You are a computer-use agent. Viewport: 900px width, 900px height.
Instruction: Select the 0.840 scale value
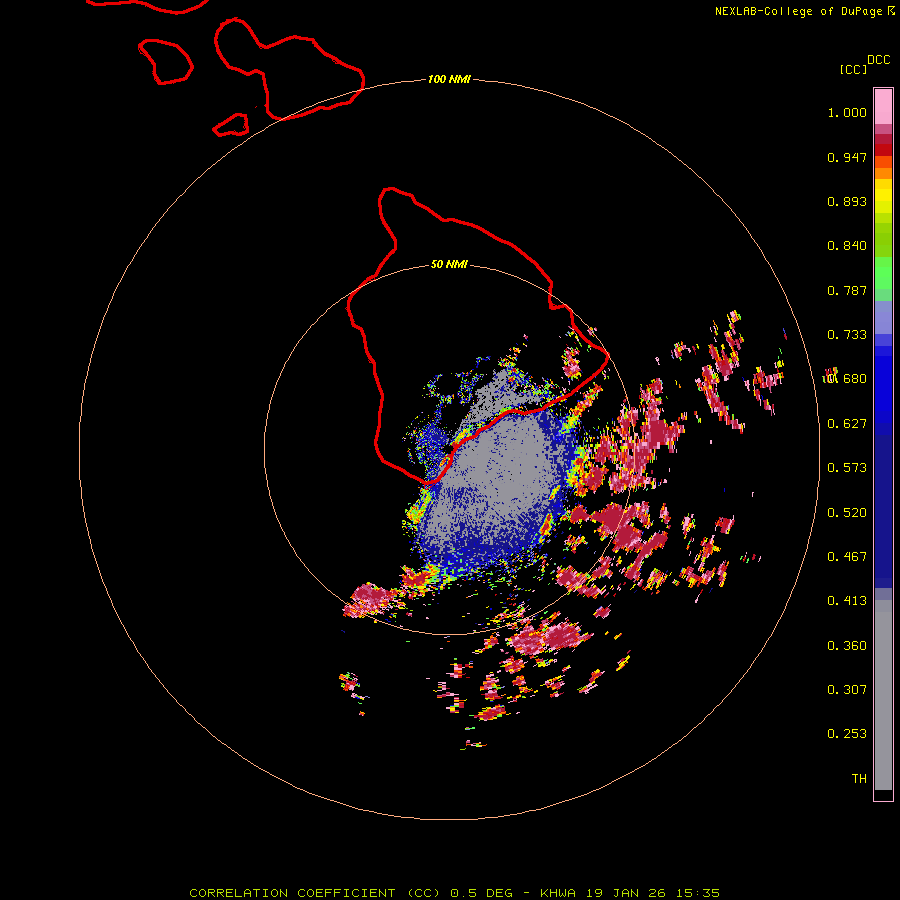point(847,246)
